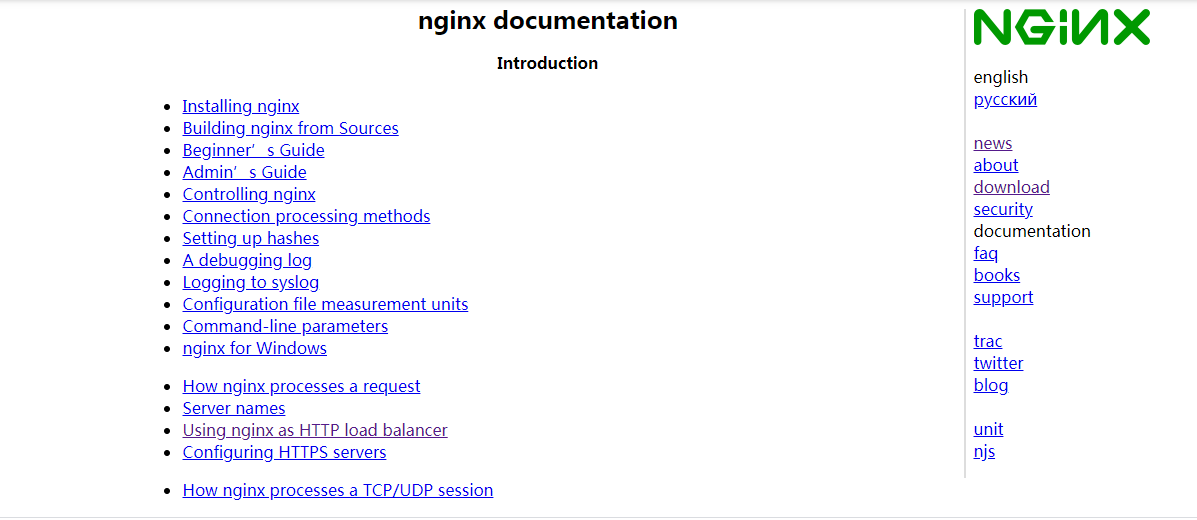Open nginx for Windows link

(254, 349)
